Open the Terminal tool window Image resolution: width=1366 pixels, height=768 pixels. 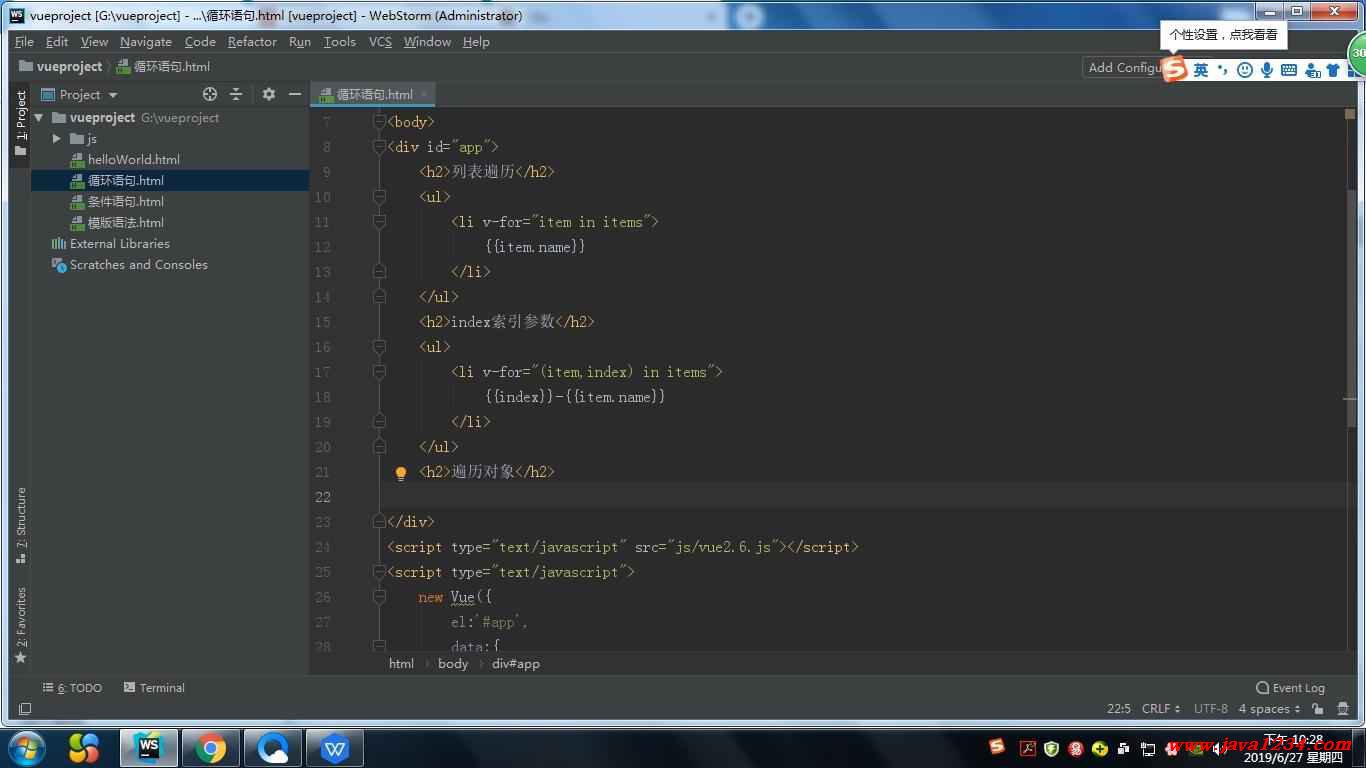tap(154, 688)
